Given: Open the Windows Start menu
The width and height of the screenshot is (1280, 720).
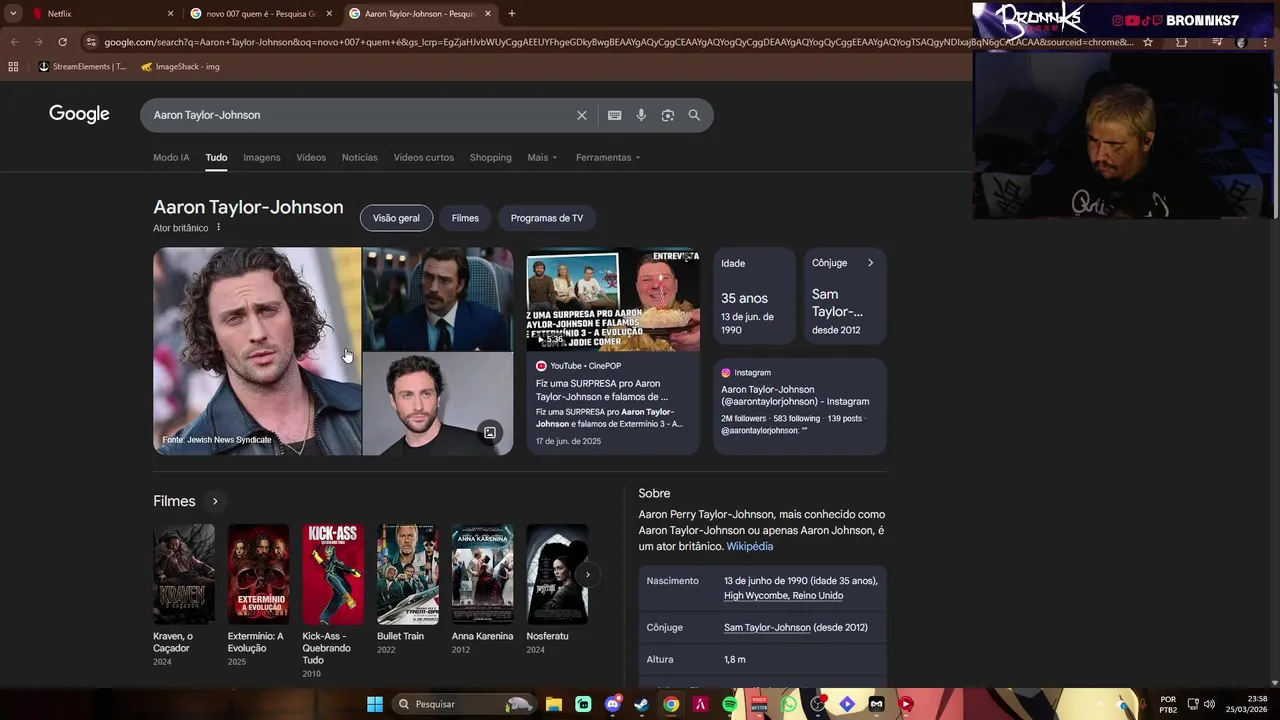Looking at the screenshot, I should click(374, 704).
